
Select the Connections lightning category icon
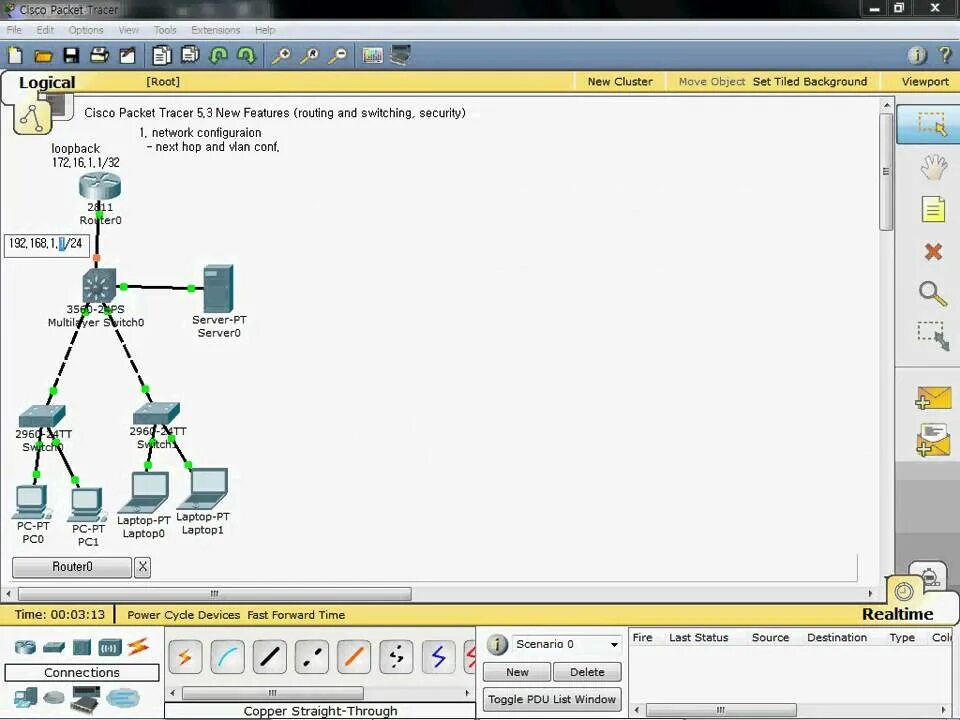click(138, 647)
